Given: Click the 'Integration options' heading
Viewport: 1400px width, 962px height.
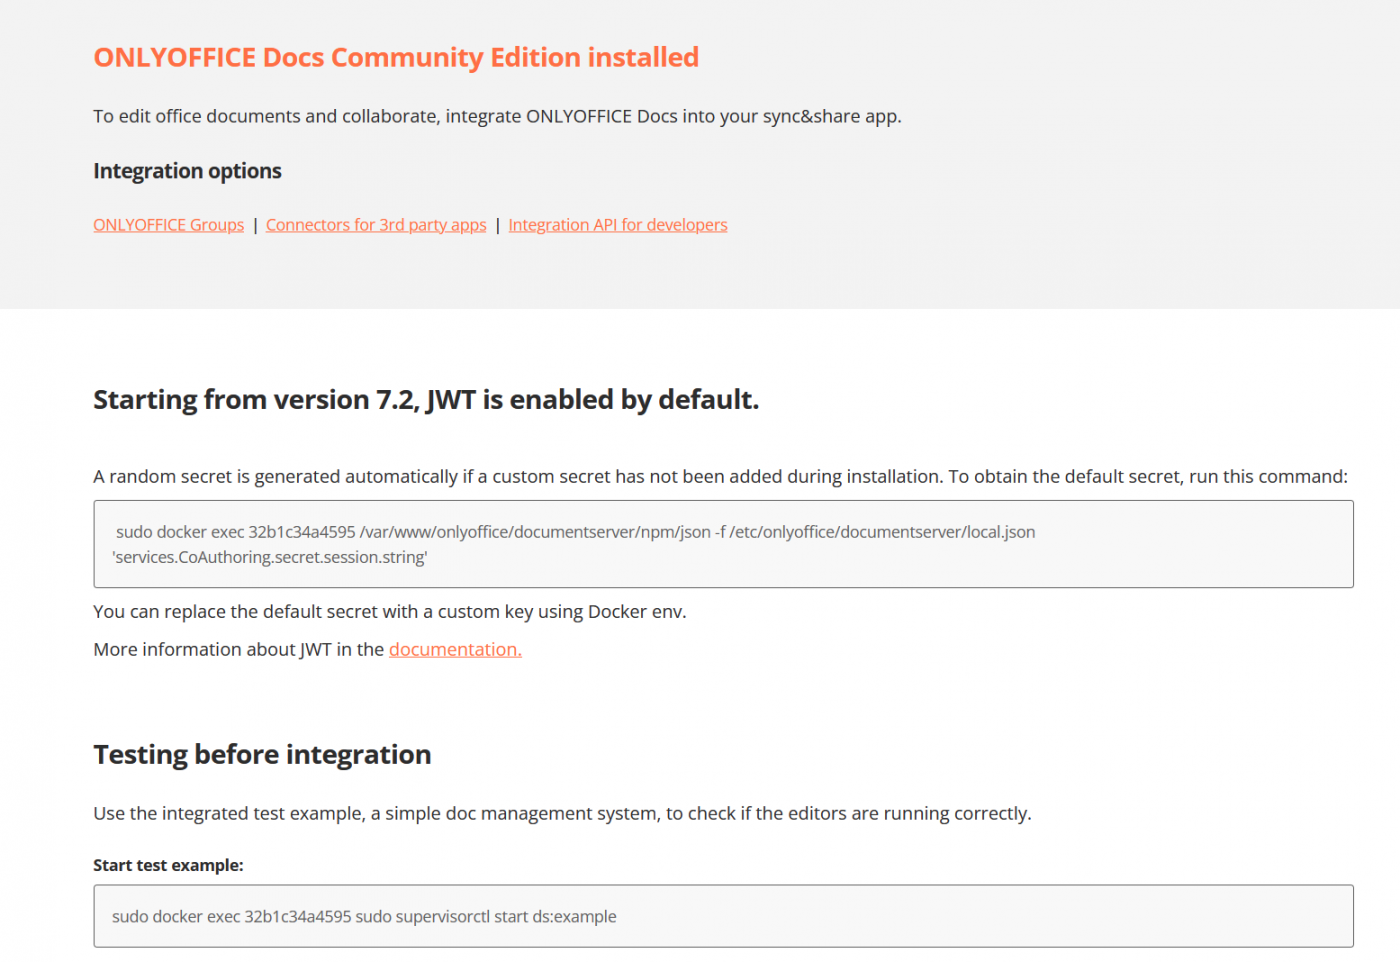Looking at the screenshot, I should [187, 171].
